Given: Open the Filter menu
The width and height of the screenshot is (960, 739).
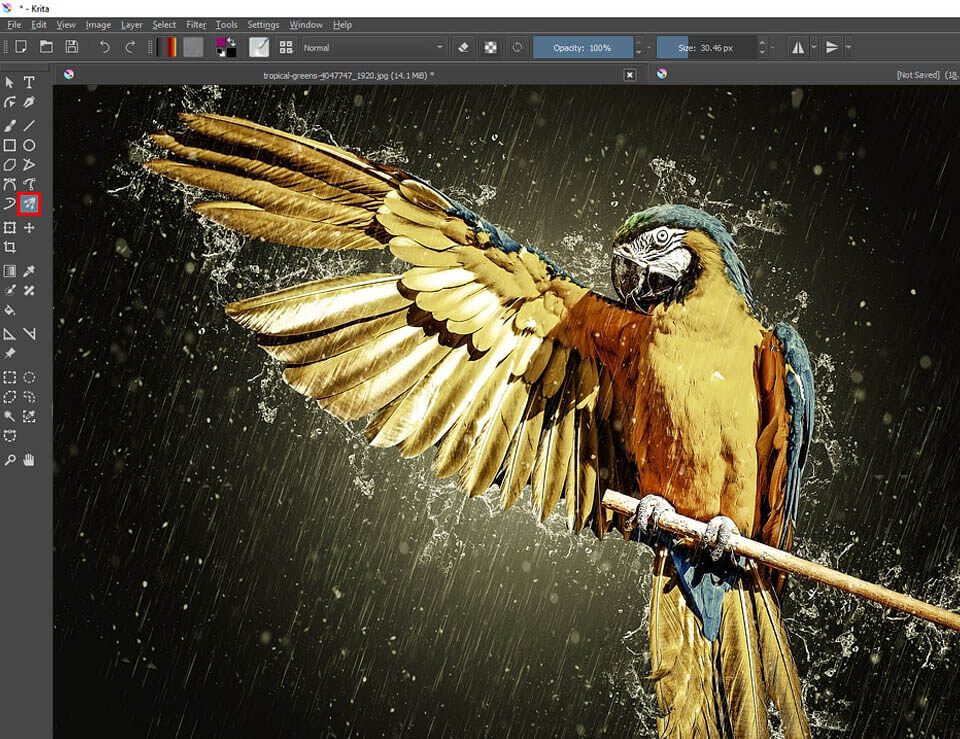Looking at the screenshot, I should [x=196, y=25].
